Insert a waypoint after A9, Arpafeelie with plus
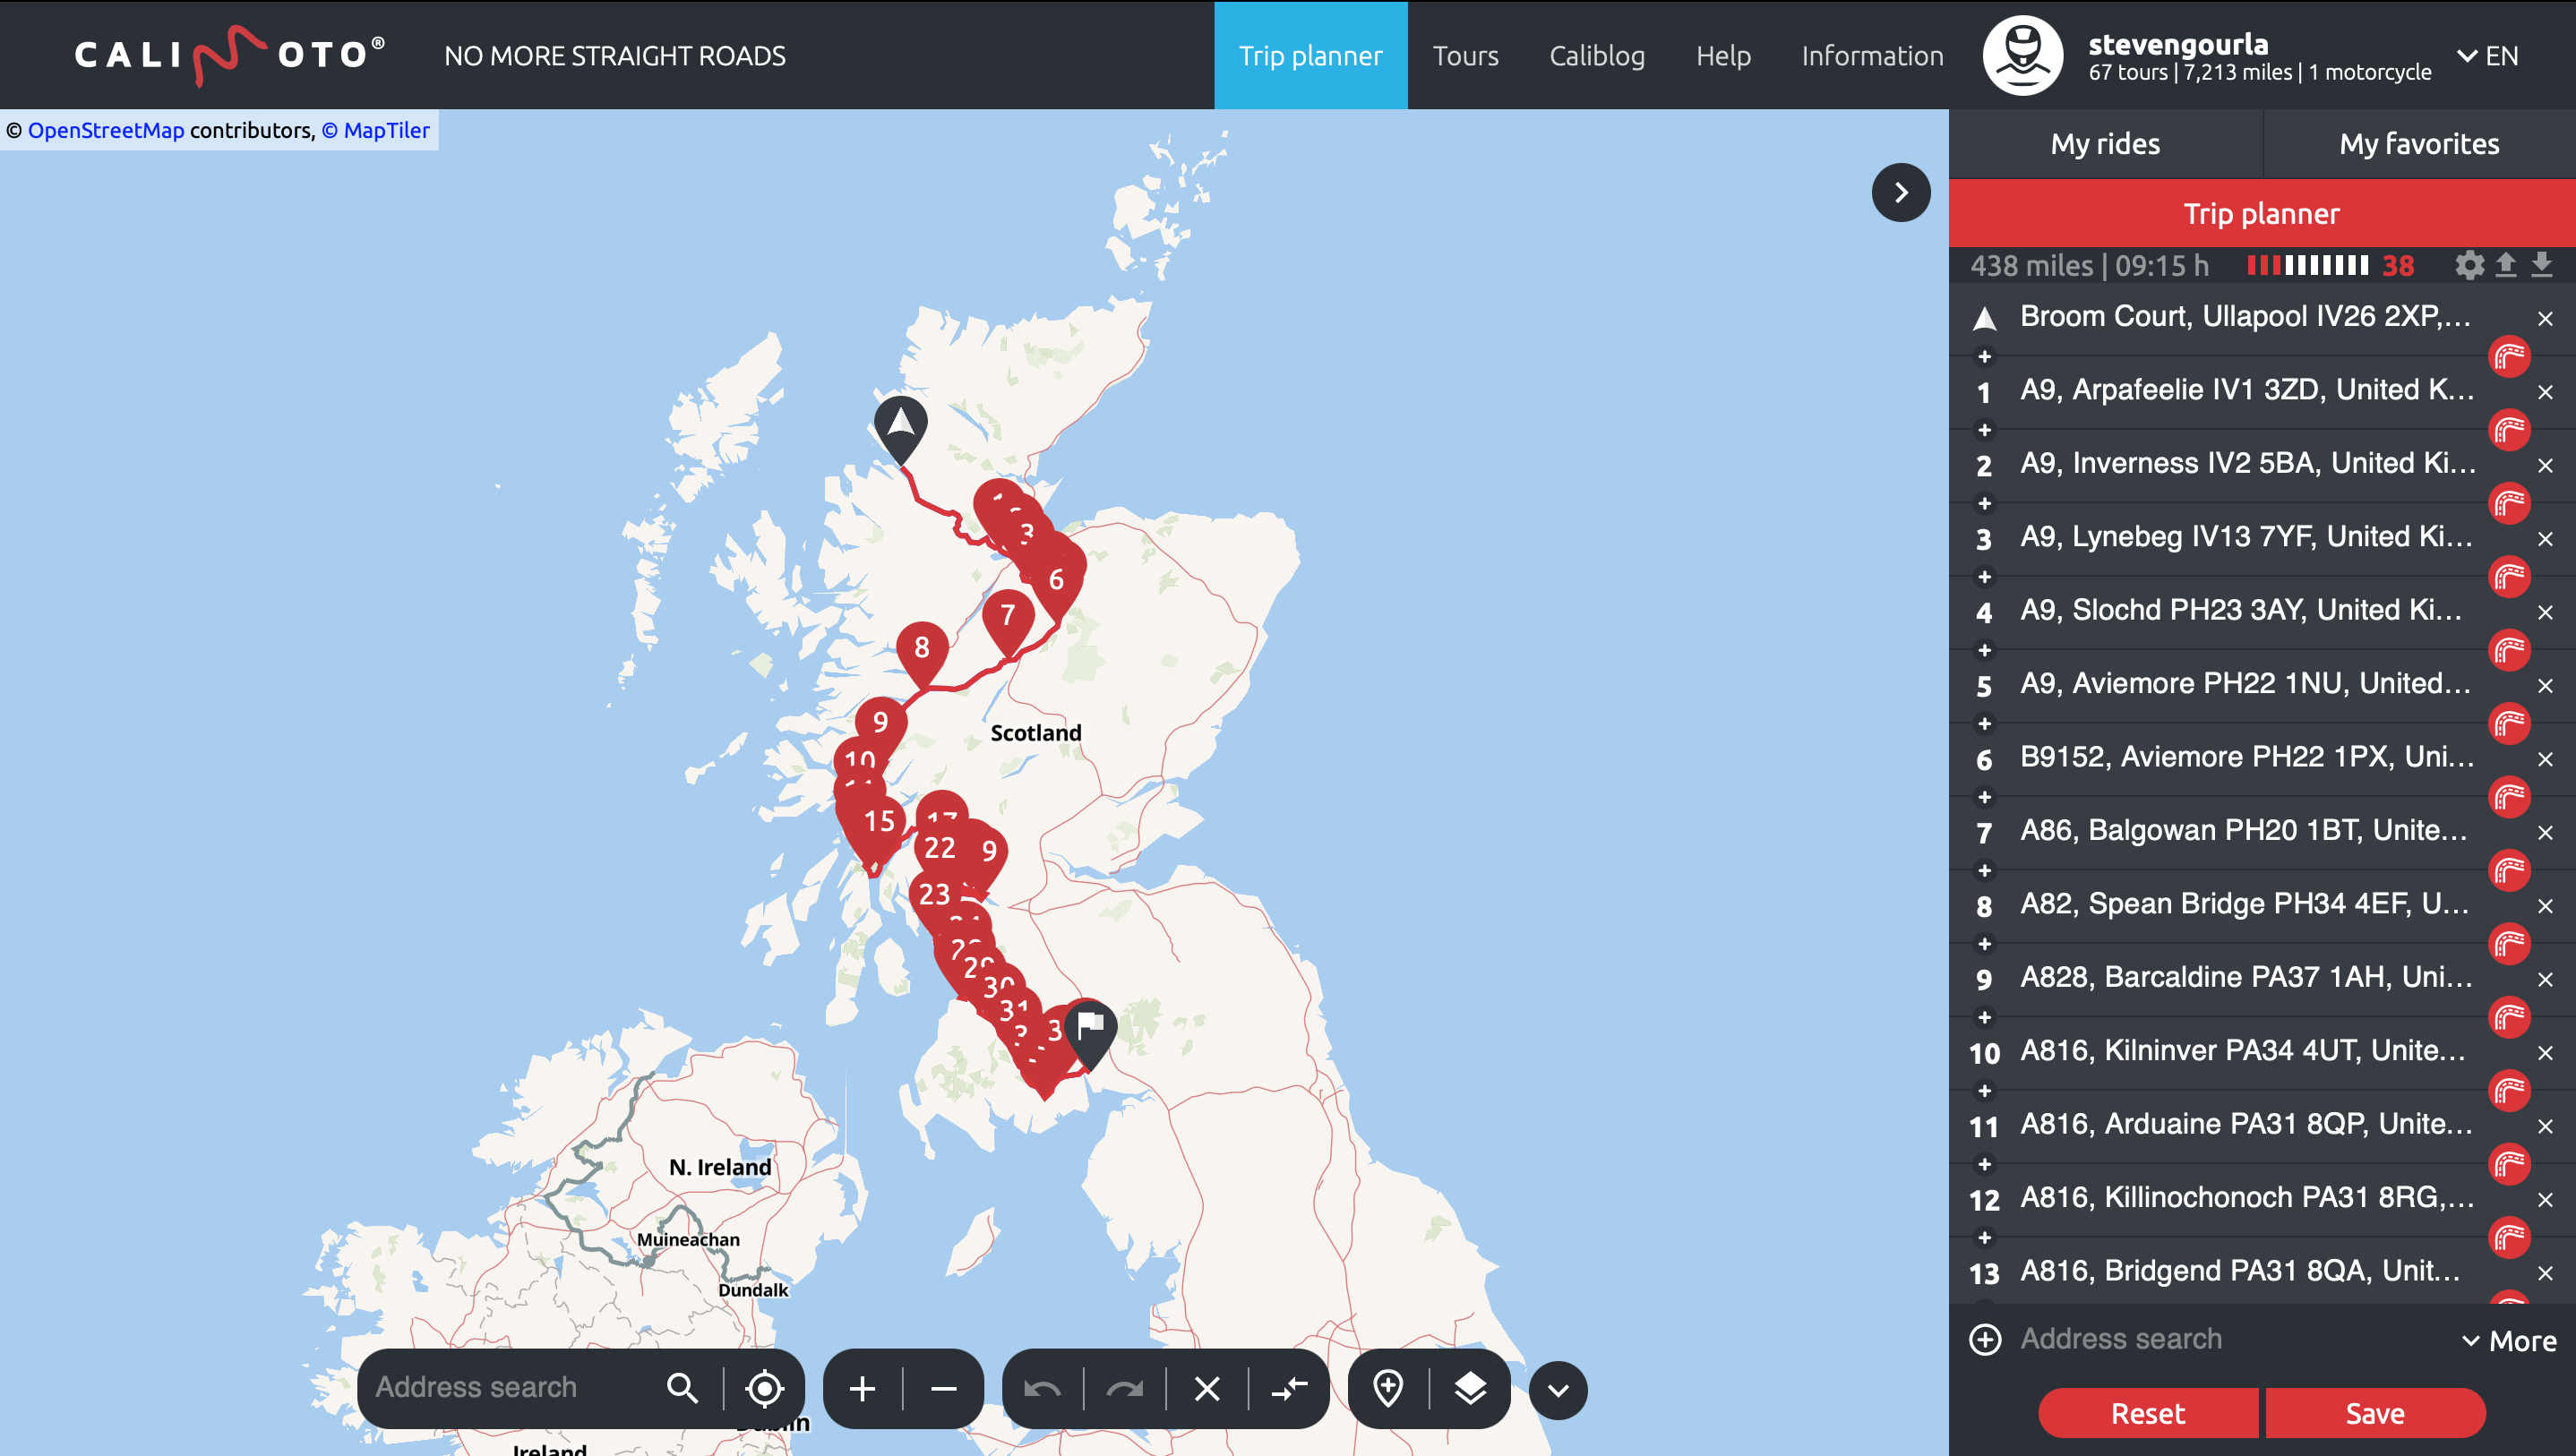This screenshot has width=2576, height=1456. click(1985, 430)
